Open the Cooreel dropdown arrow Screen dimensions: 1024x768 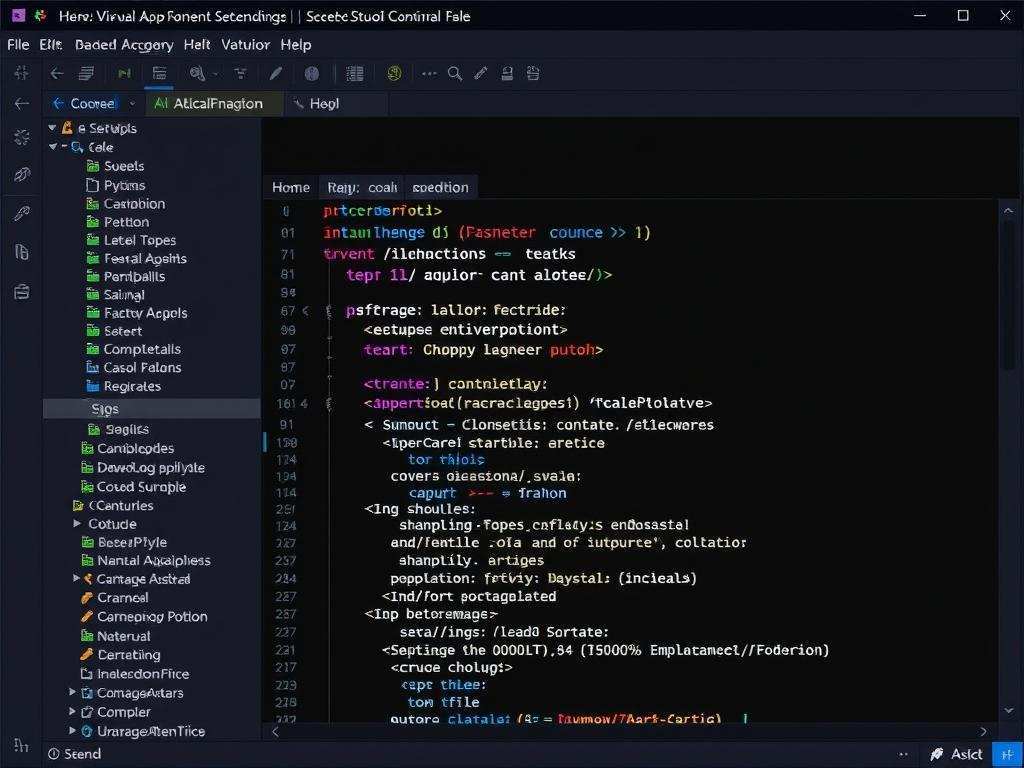click(133, 104)
